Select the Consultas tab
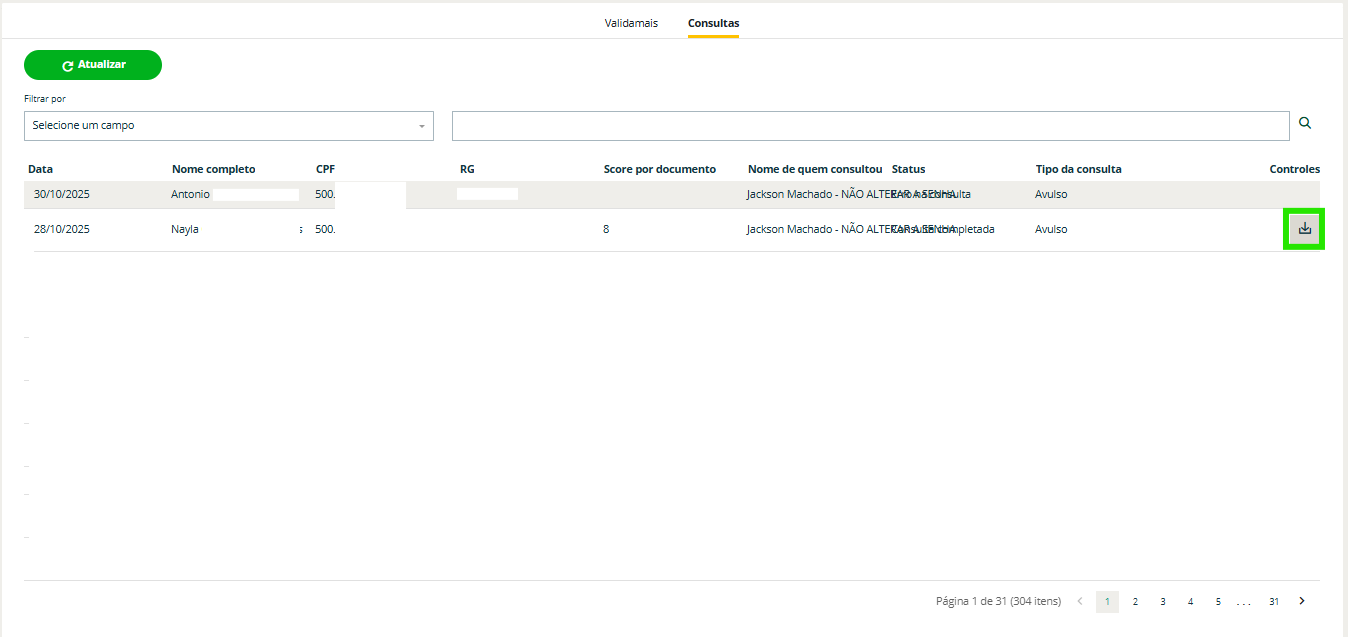 (713, 23)
